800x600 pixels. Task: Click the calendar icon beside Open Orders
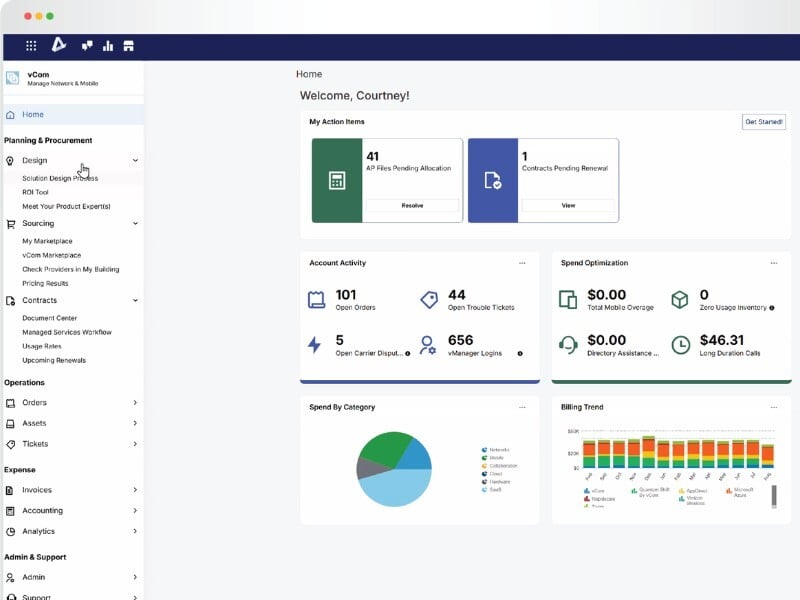[x=314, y=297]
